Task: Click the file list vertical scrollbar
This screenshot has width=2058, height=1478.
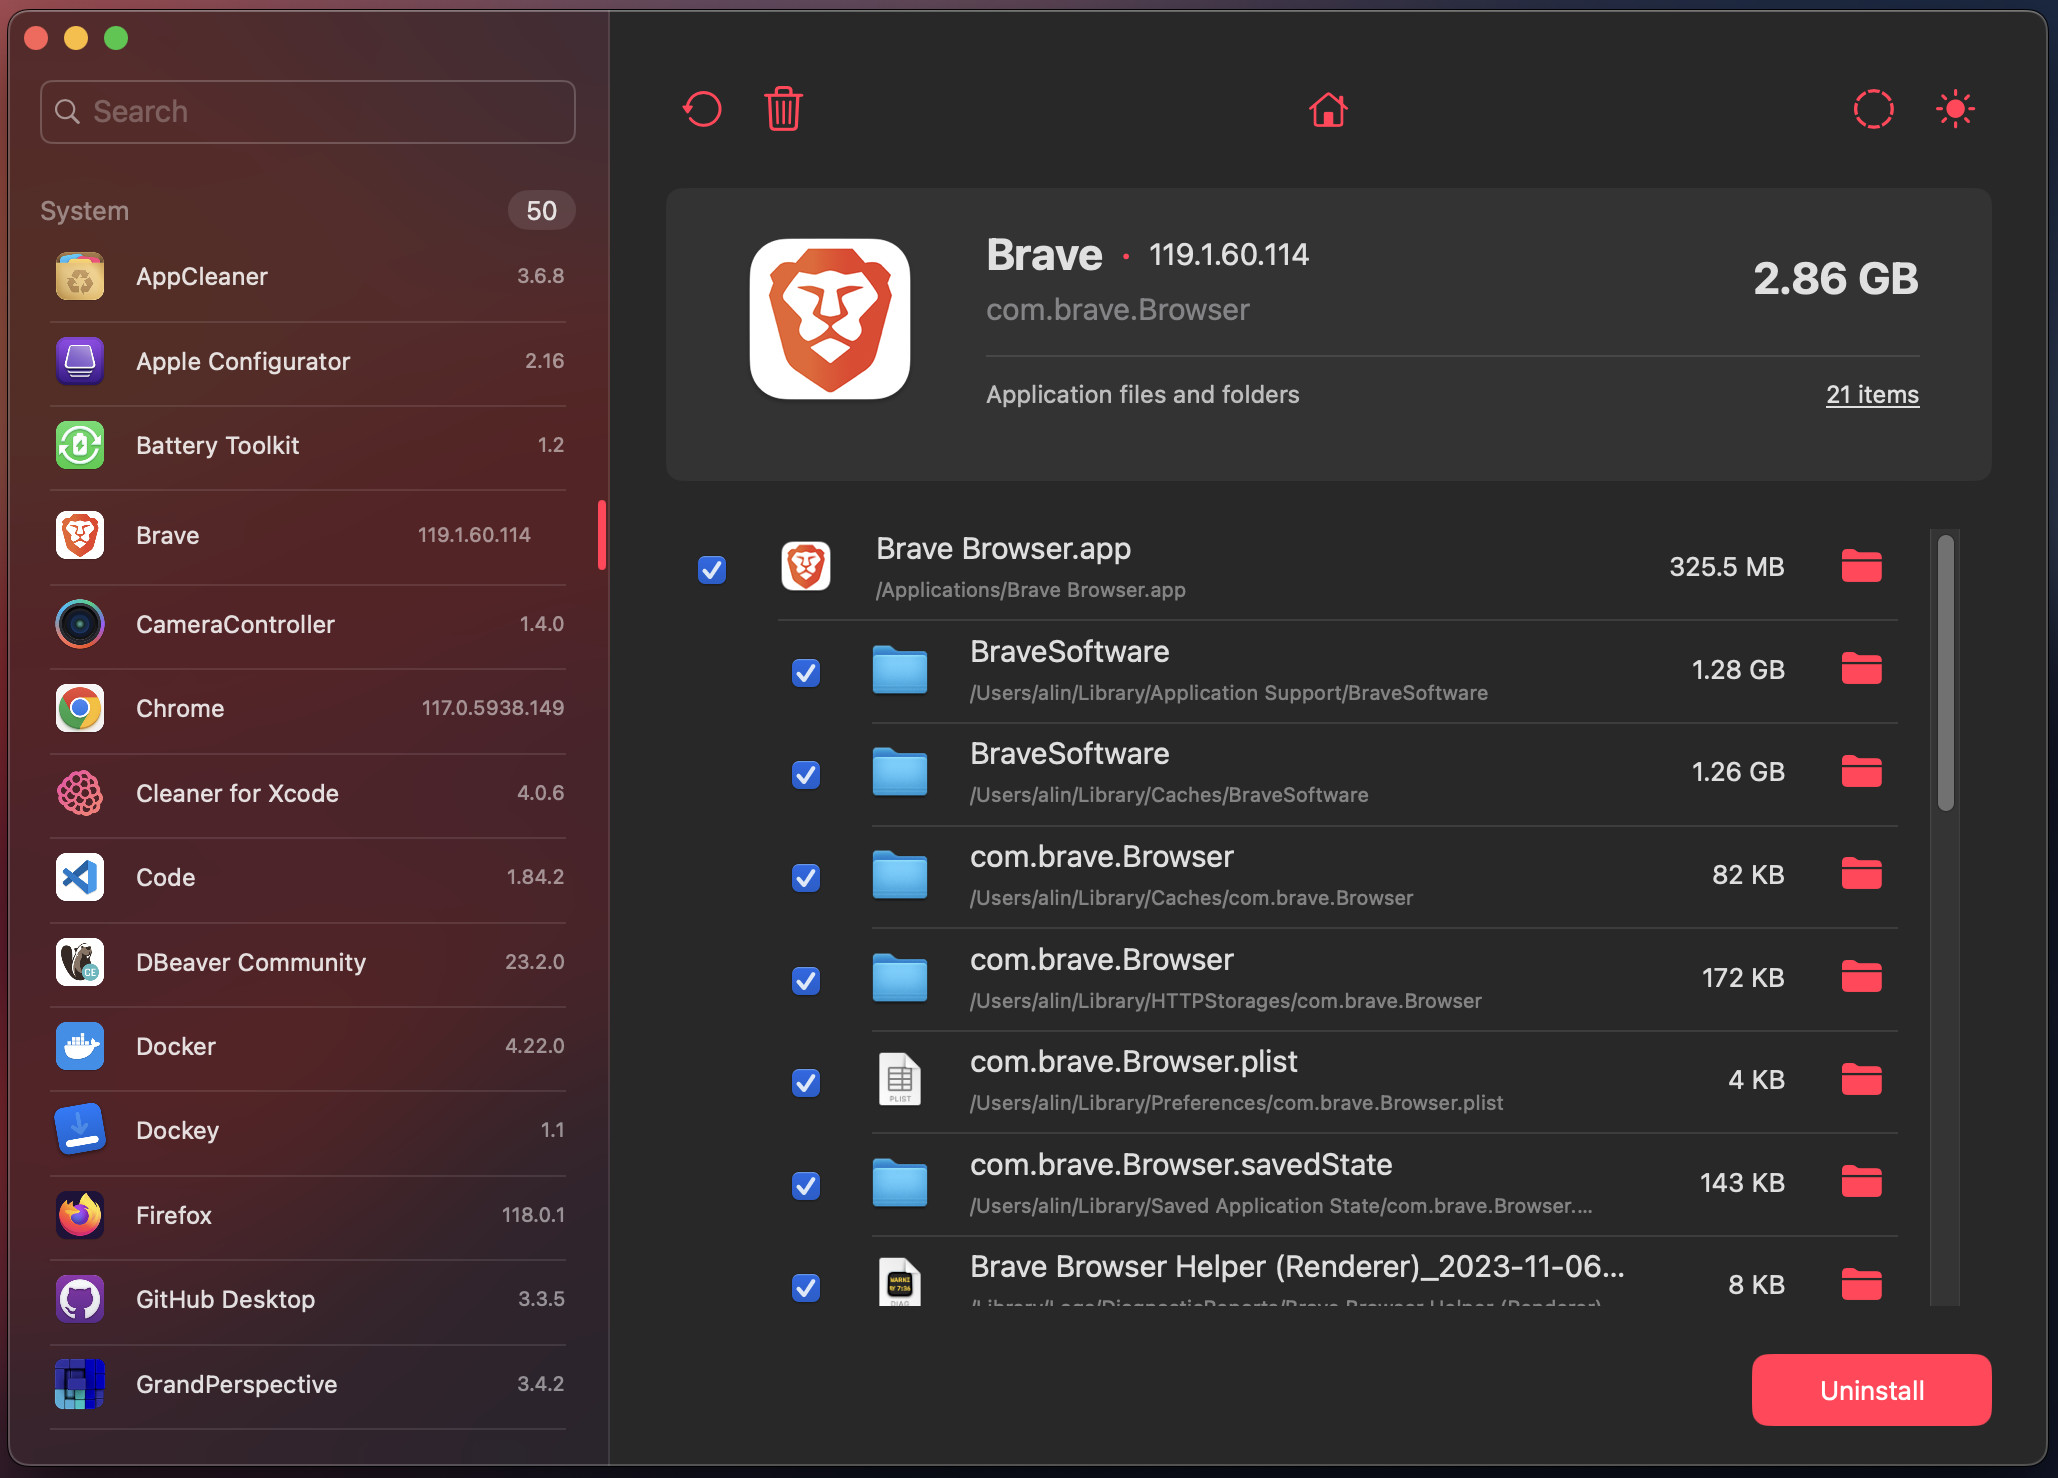Action: 1945,672
